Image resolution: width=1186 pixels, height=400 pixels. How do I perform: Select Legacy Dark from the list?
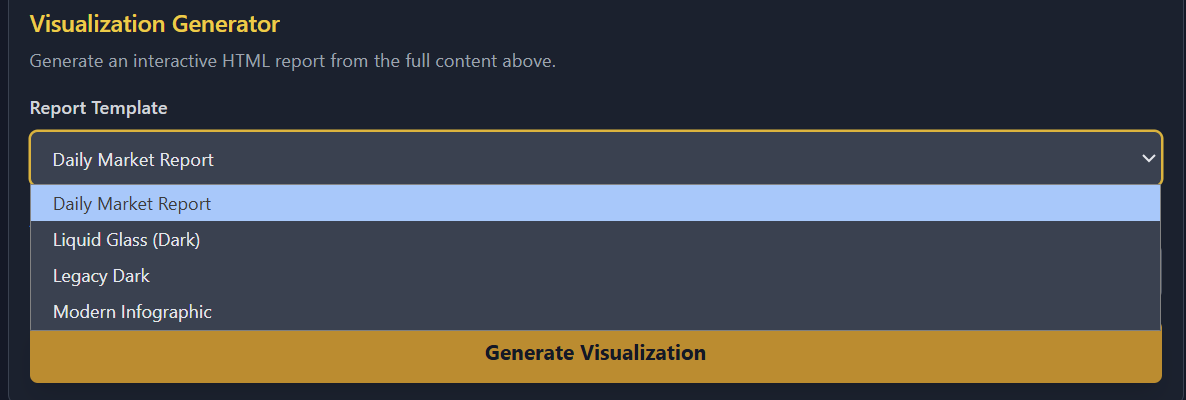tap(101, 276)
